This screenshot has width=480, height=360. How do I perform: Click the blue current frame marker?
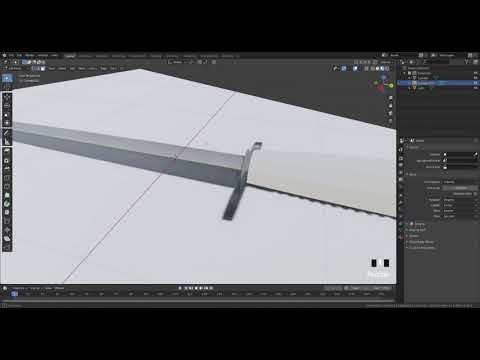14,294
